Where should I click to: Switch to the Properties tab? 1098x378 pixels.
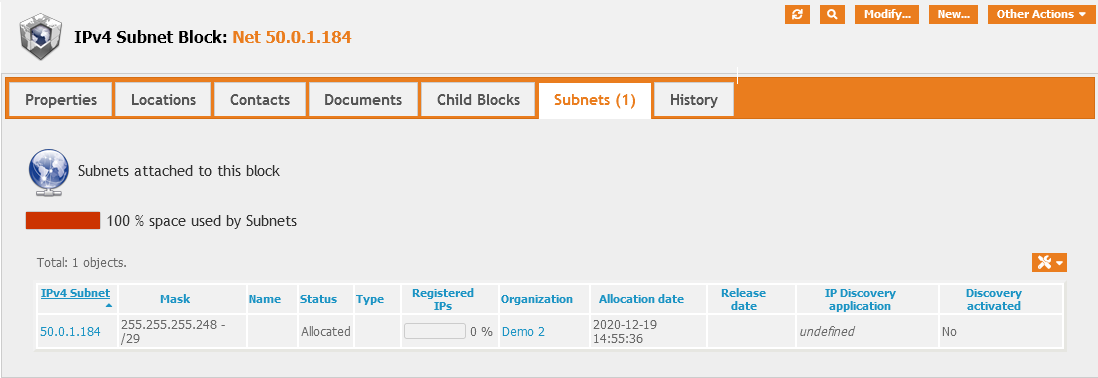61,99
